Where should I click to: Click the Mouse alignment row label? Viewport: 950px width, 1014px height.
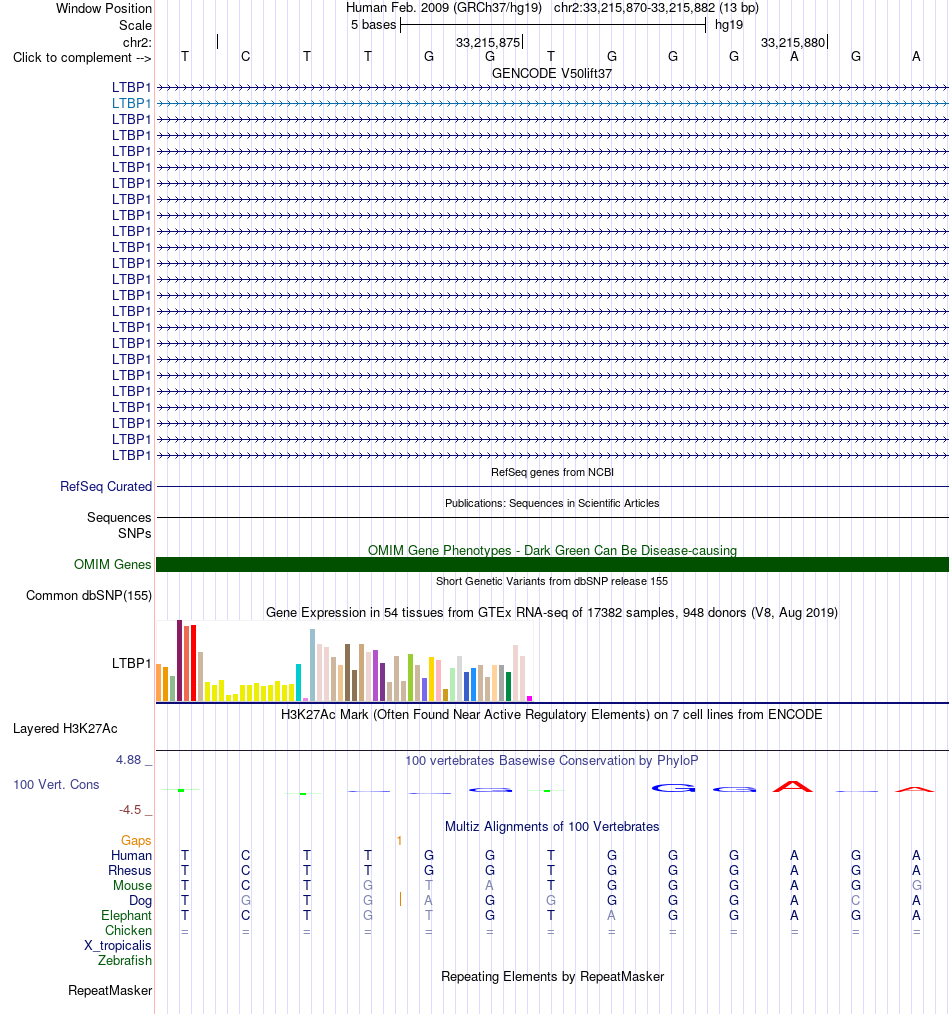[133, 885]
